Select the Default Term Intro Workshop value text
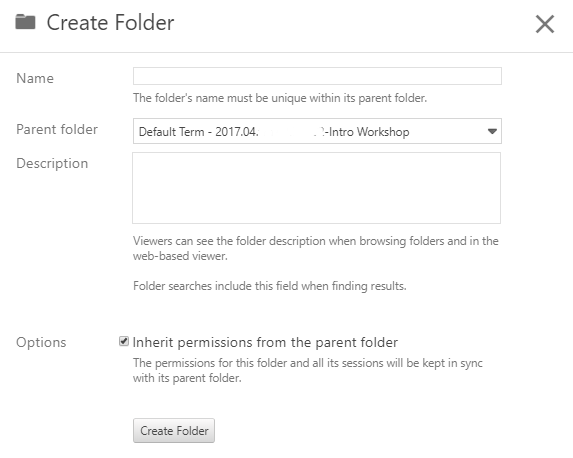Image resolution: width=573 pixels, height=458 pixels. click(274, 132)
